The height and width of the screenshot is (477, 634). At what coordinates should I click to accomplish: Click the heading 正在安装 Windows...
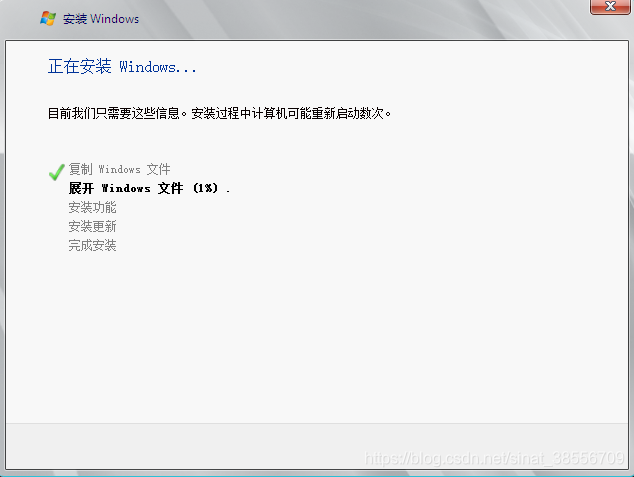pos(122,66)
